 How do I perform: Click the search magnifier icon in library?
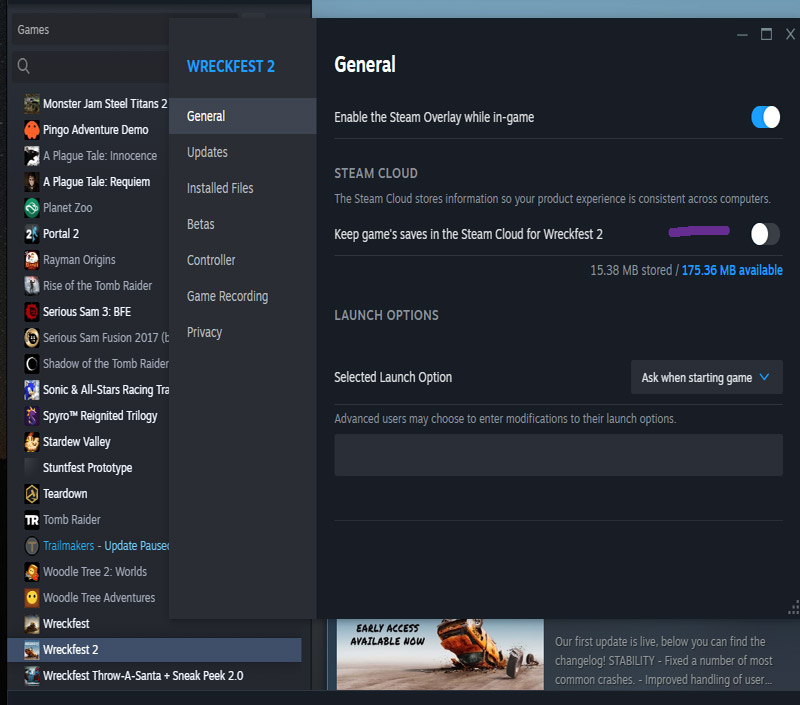click(x=23, y=66)
